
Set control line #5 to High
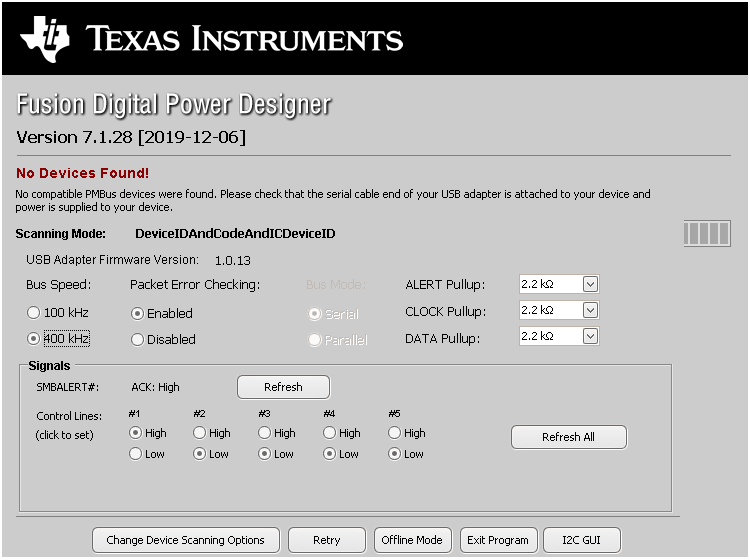pyautogui.click(x=395, y=433)
